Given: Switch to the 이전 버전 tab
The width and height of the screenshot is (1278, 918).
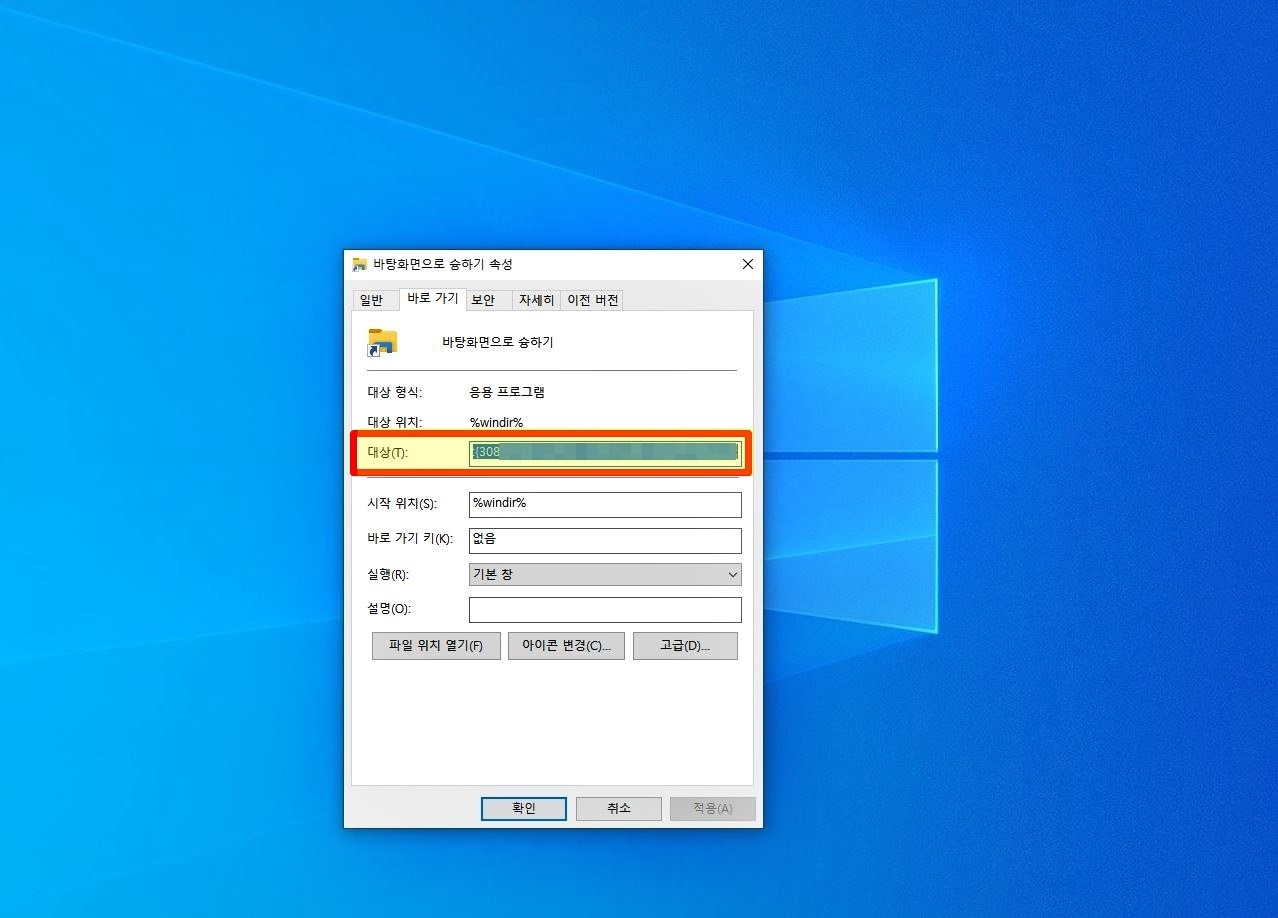Looking at the screenshot, I should pyautogui.click(x=593, y=300).
